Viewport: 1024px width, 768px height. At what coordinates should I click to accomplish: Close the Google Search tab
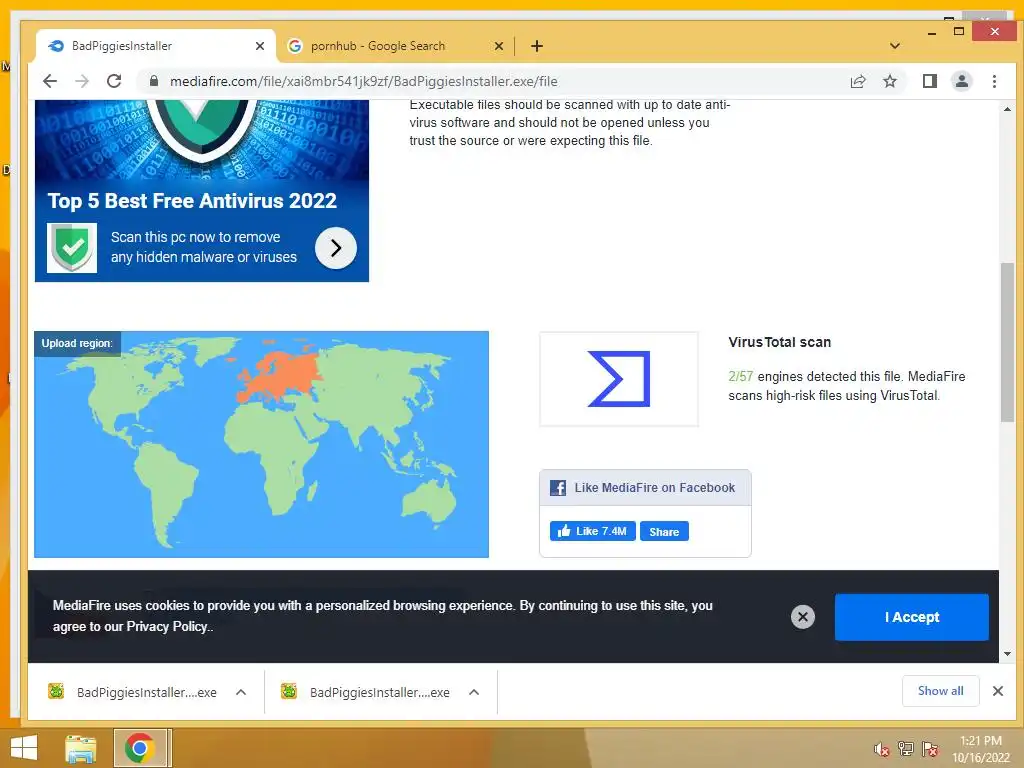[498, 46]
